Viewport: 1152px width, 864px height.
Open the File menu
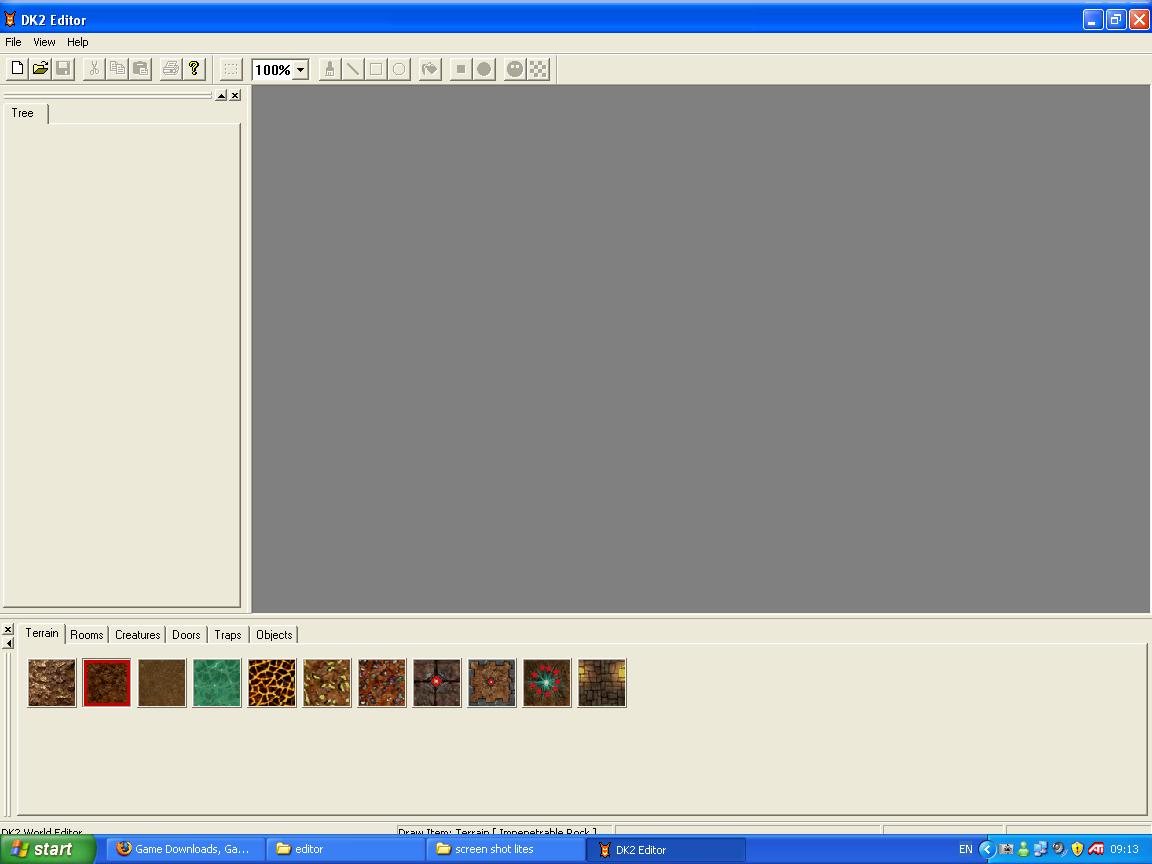[x=13, y=42]
